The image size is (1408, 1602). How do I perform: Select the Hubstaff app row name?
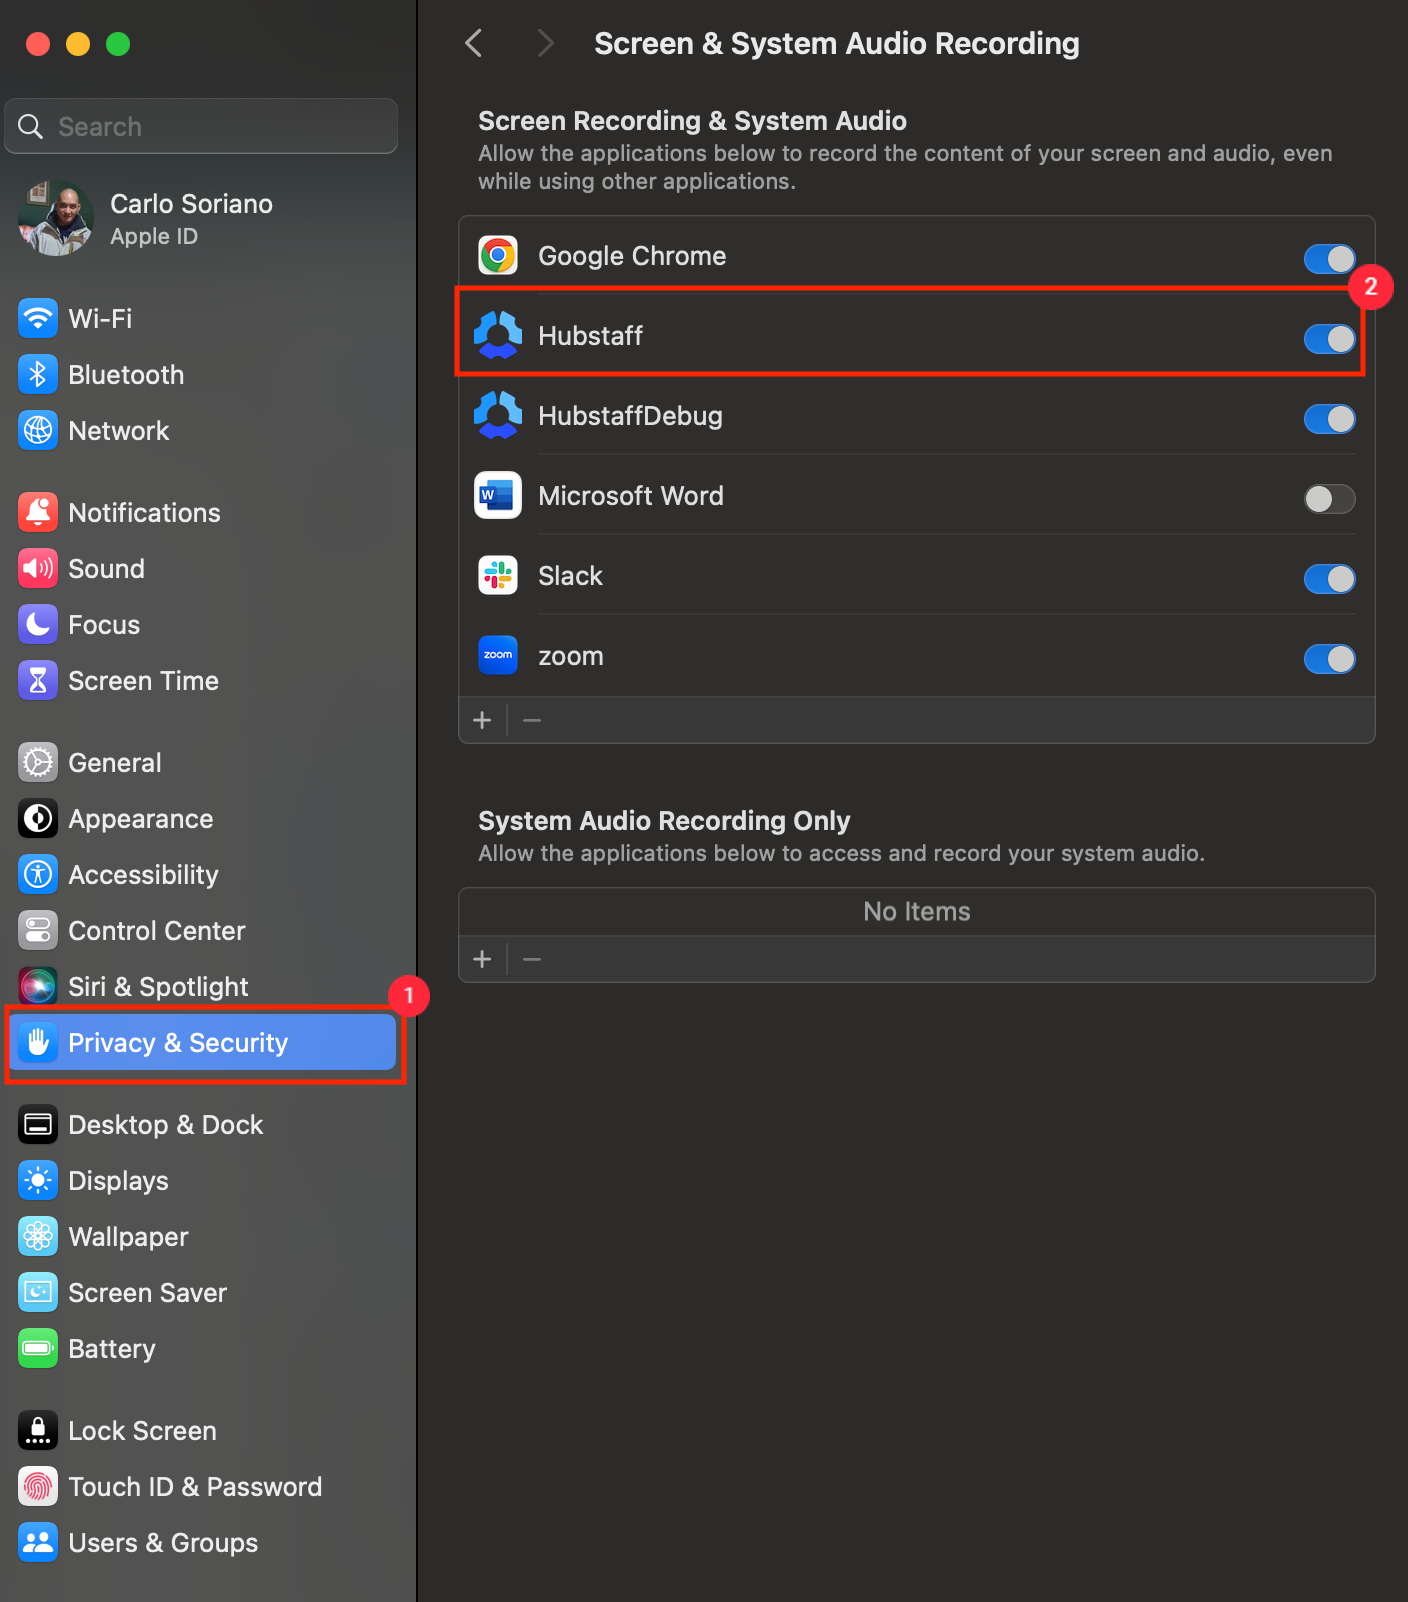tap(590, 336)
